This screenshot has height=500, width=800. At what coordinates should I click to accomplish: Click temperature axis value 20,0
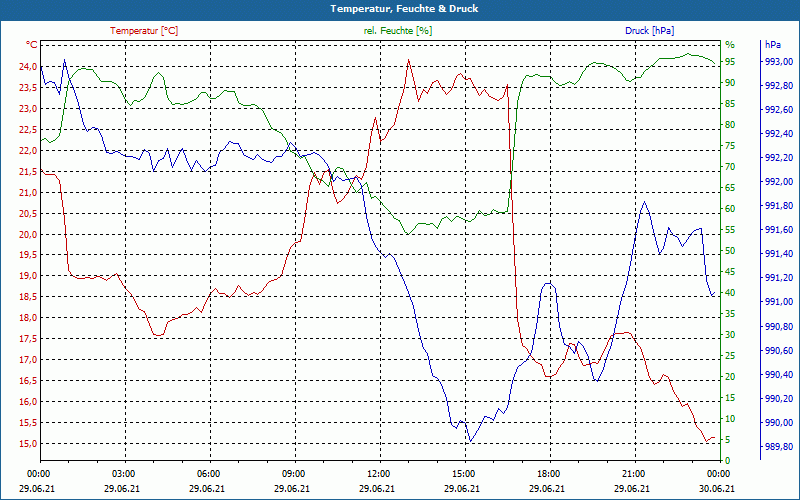click(x=28, y=235)
